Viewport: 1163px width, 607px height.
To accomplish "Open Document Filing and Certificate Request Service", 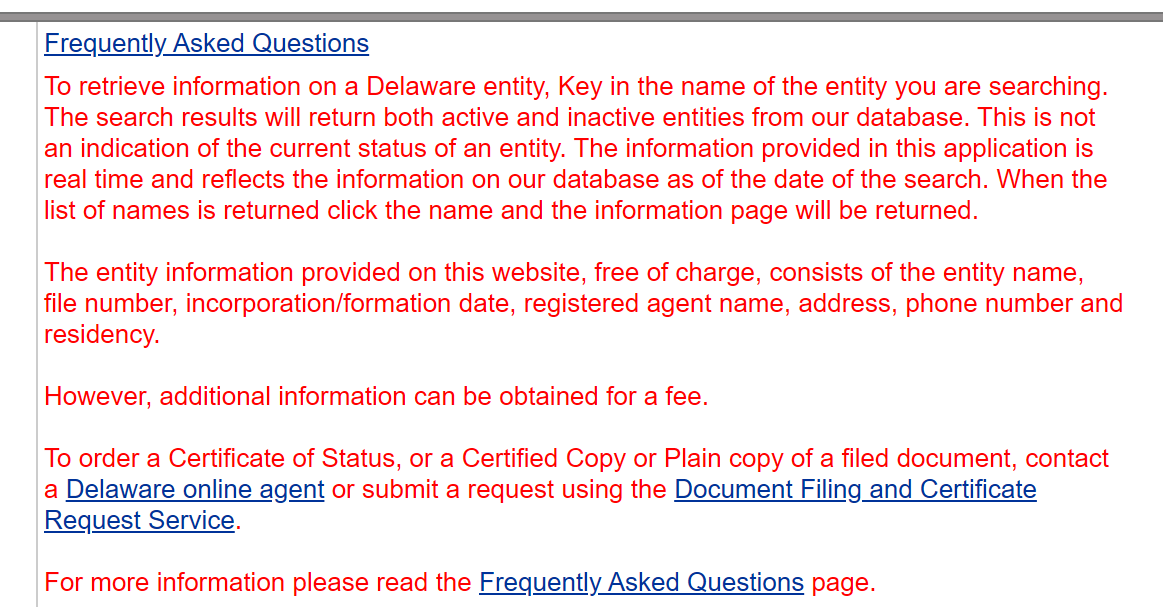I will click(855, 490).
